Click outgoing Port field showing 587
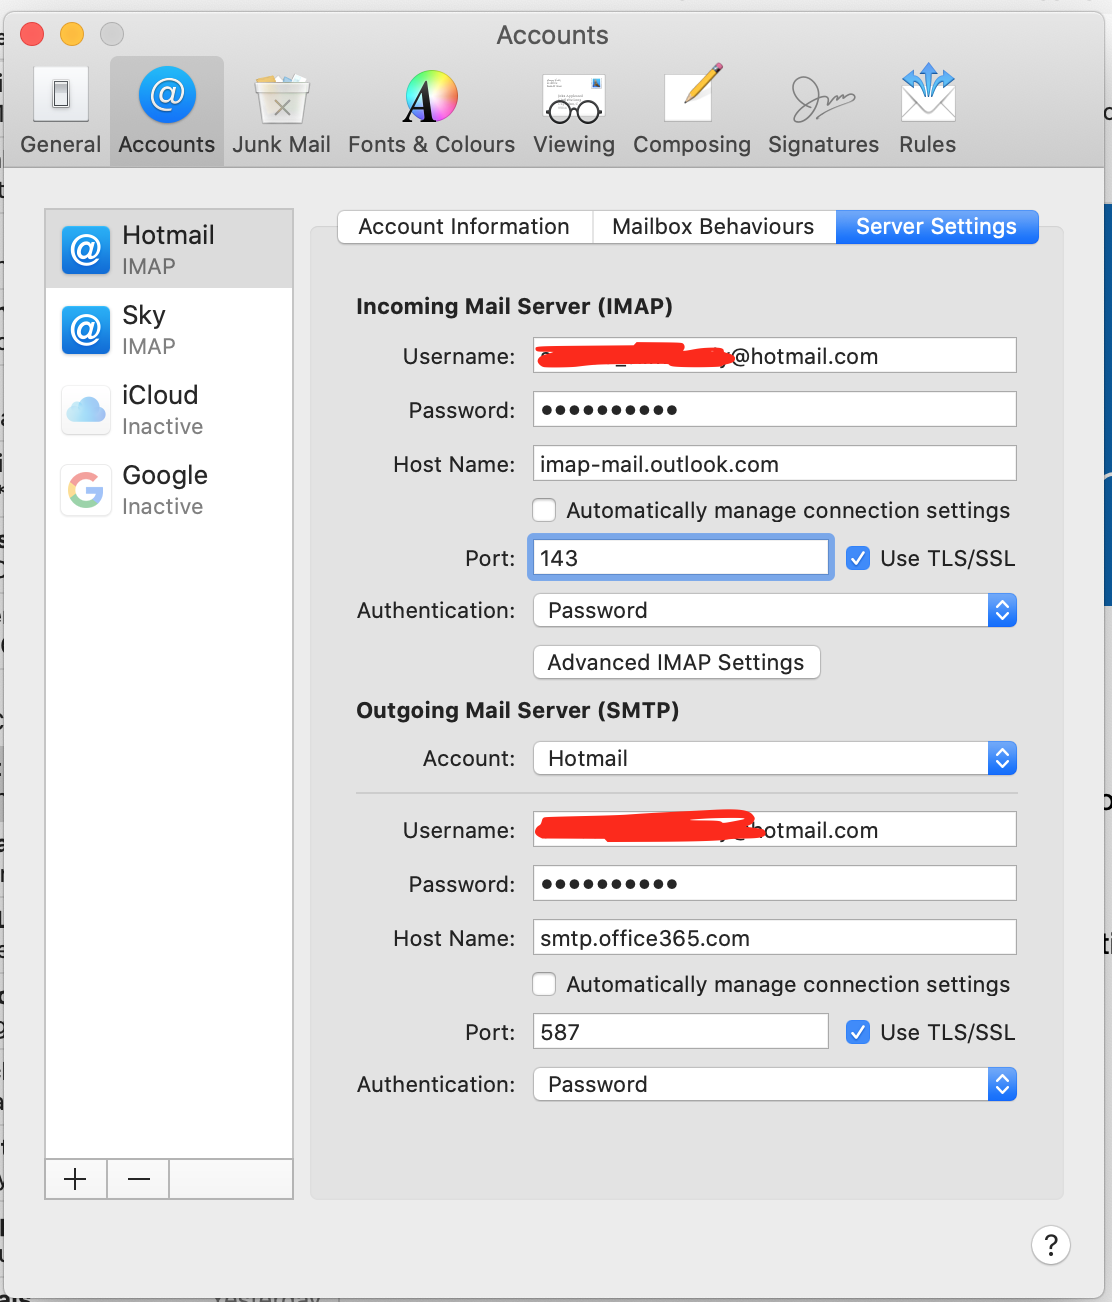Image resolution: width=1112 pixels, height=1302 pixels. (x=681, y=1032)
